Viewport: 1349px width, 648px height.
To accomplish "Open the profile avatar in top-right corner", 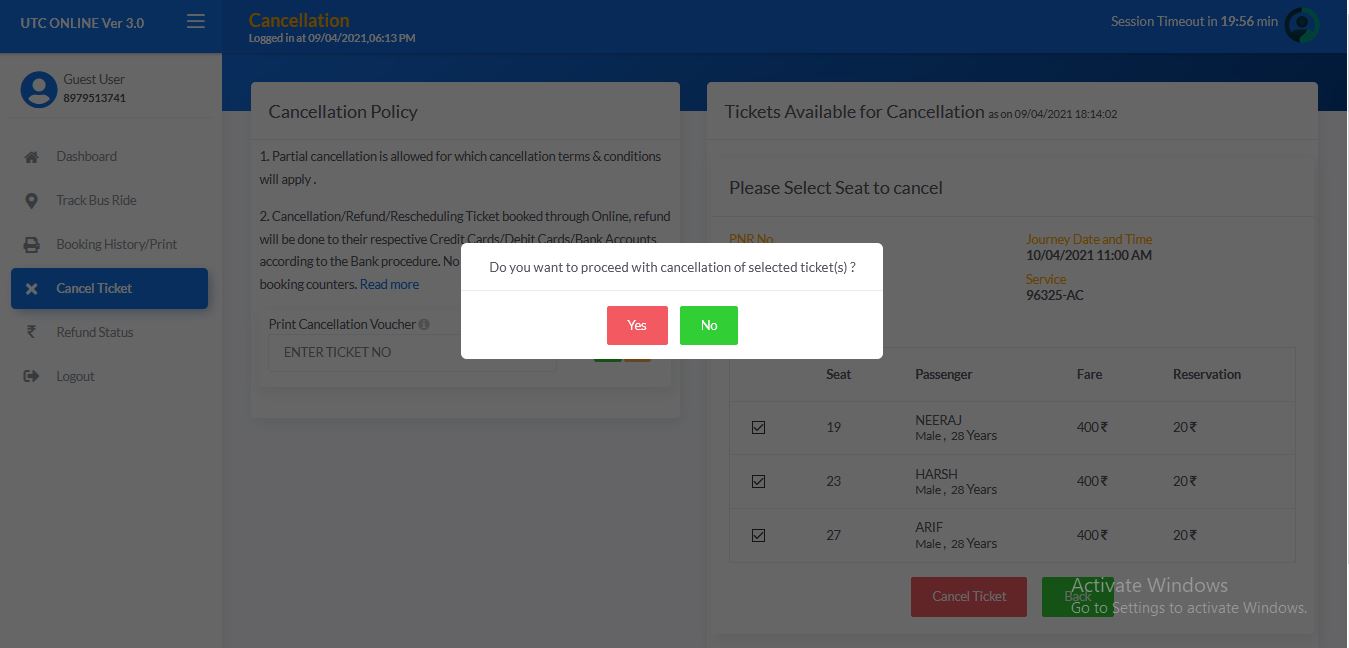I will pos(1302,25).
